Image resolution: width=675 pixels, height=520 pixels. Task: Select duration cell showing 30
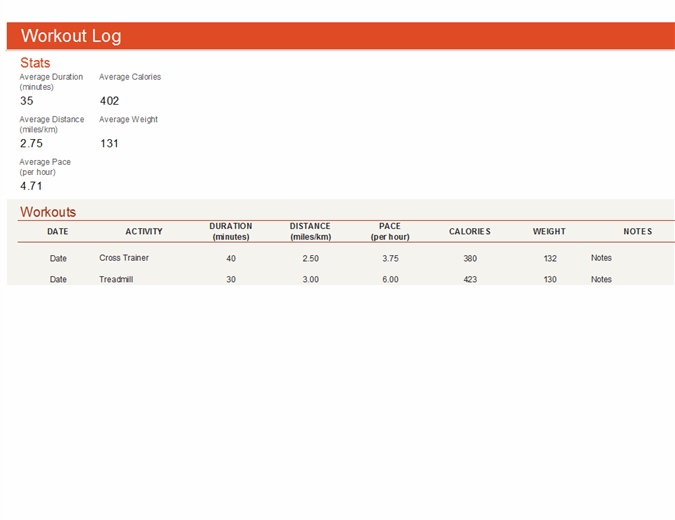point(231,279)
